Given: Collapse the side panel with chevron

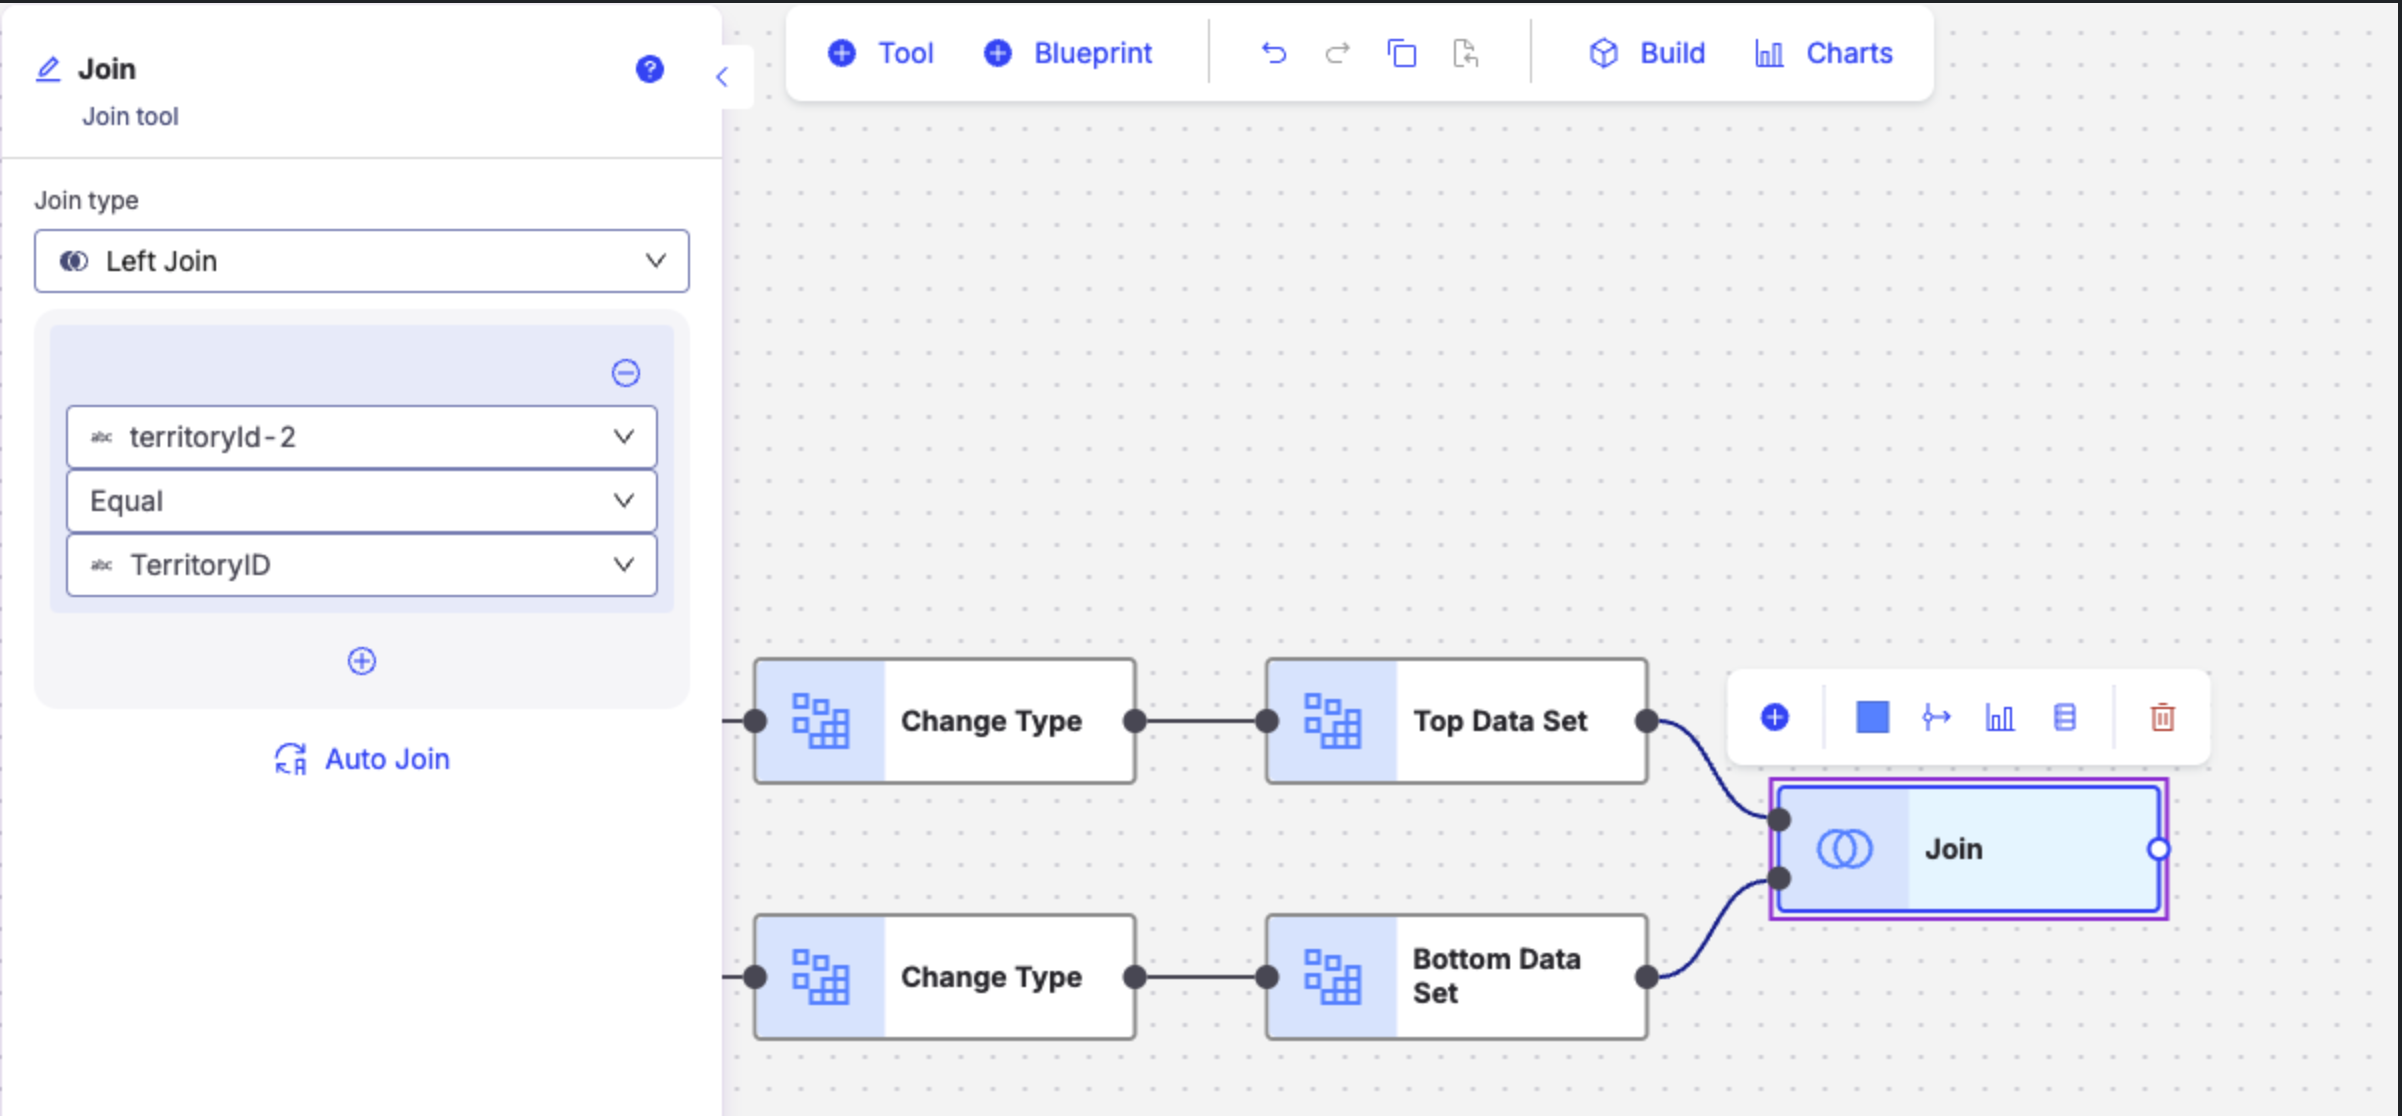Looking at the screenshot, I should 722,77.
